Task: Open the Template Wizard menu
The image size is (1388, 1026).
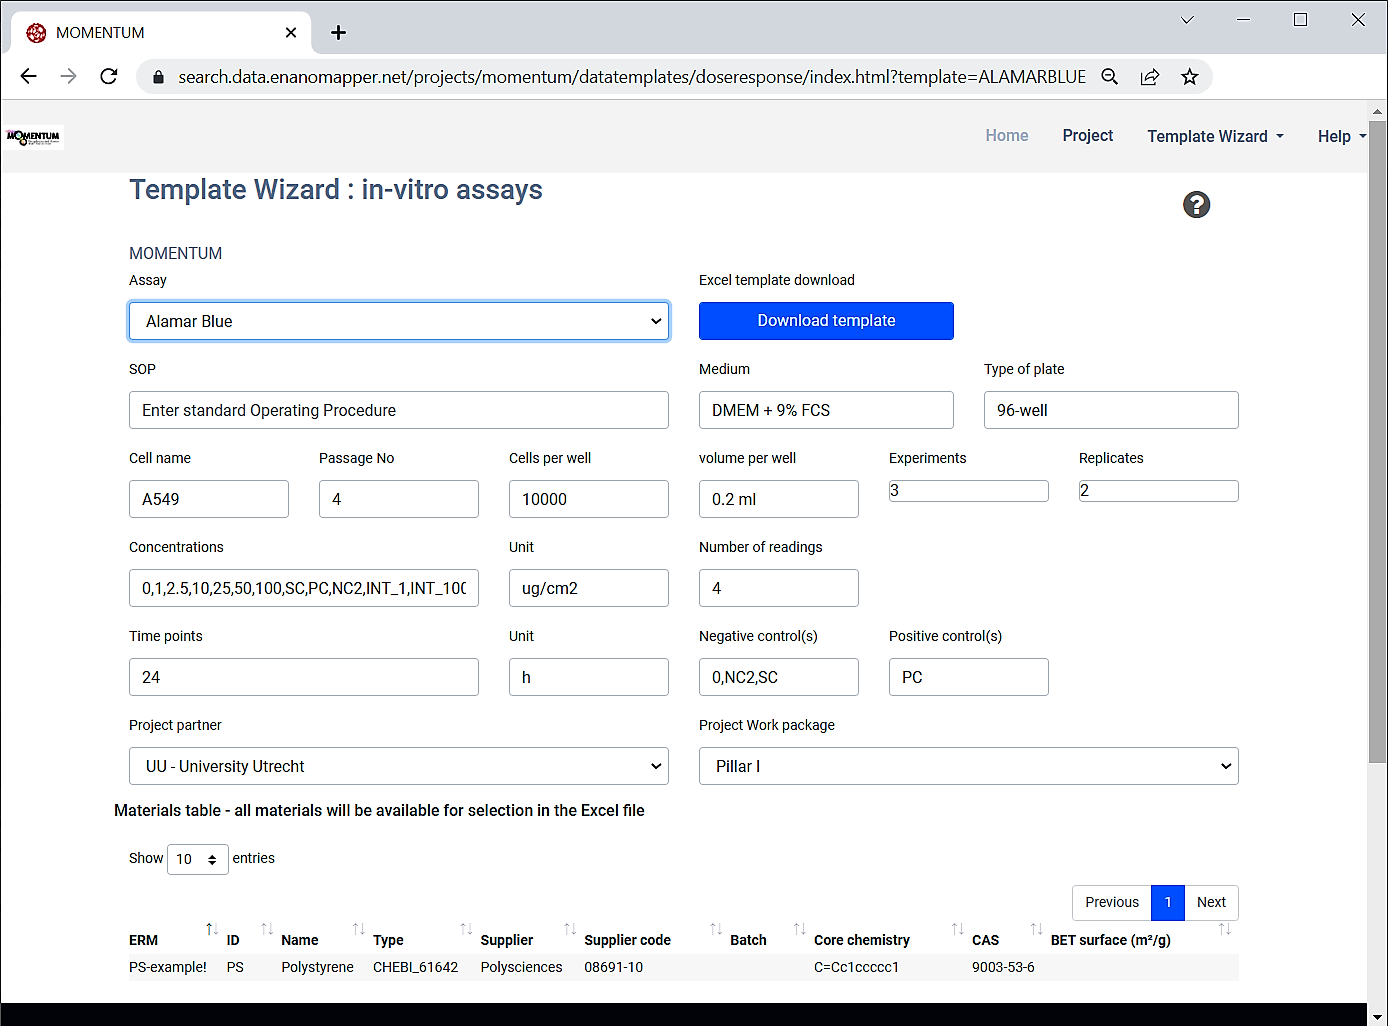Action: 1214,136
